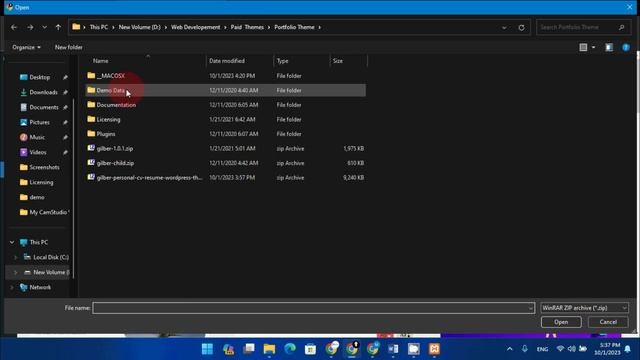The width and height of the screenshot is (640, 360).
Task: Open Desktop in Quick access
Action: pyautogui.click(x=40, y=77)
